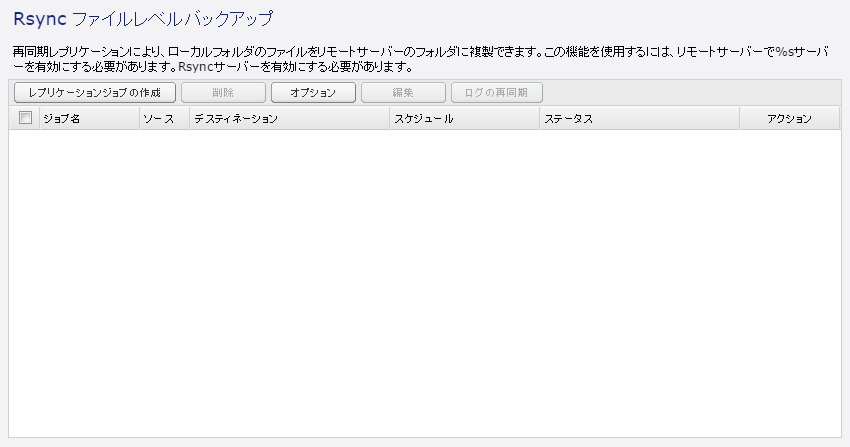Toggle the select-all checkbox in table header

[25, 118]
